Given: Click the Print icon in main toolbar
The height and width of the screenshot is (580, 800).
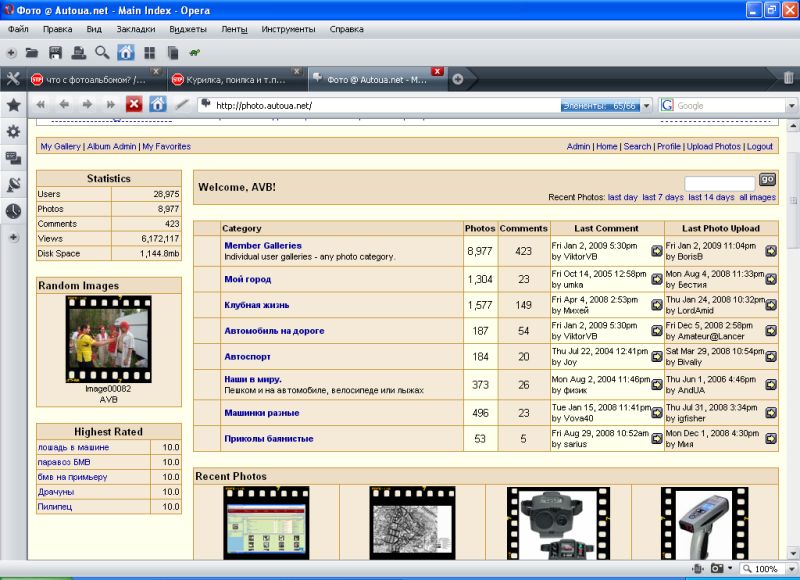Looking at the screenshot, I should pyautogui.click(x=78, y=52).
